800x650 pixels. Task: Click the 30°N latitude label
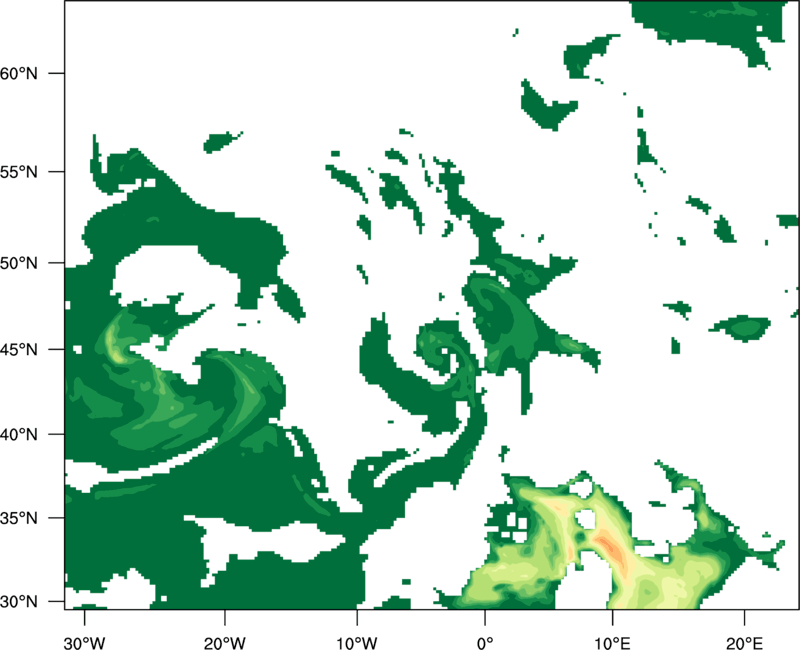(19, 602)
